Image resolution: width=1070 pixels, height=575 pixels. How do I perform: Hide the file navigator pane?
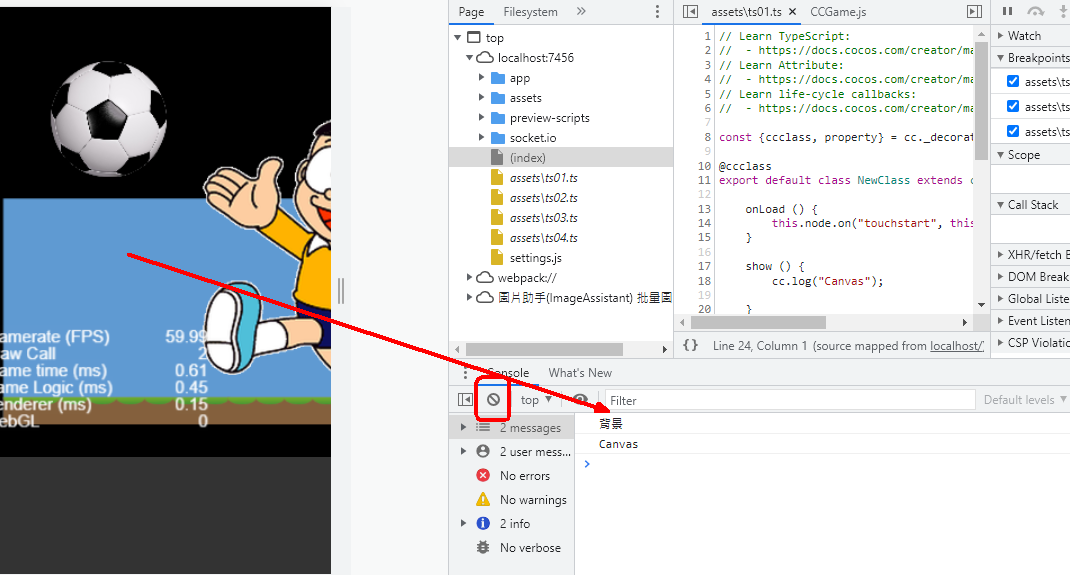click(x=691, y=12)
